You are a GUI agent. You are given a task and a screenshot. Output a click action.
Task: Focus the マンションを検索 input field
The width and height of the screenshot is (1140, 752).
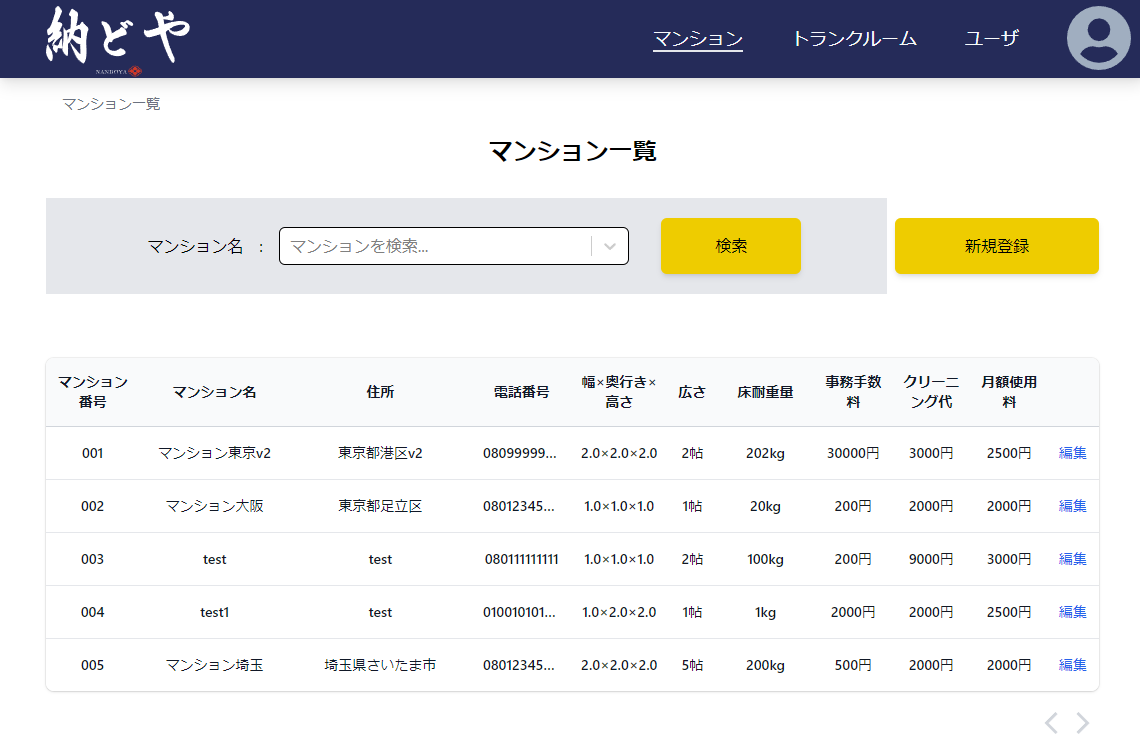pos(435,246)
